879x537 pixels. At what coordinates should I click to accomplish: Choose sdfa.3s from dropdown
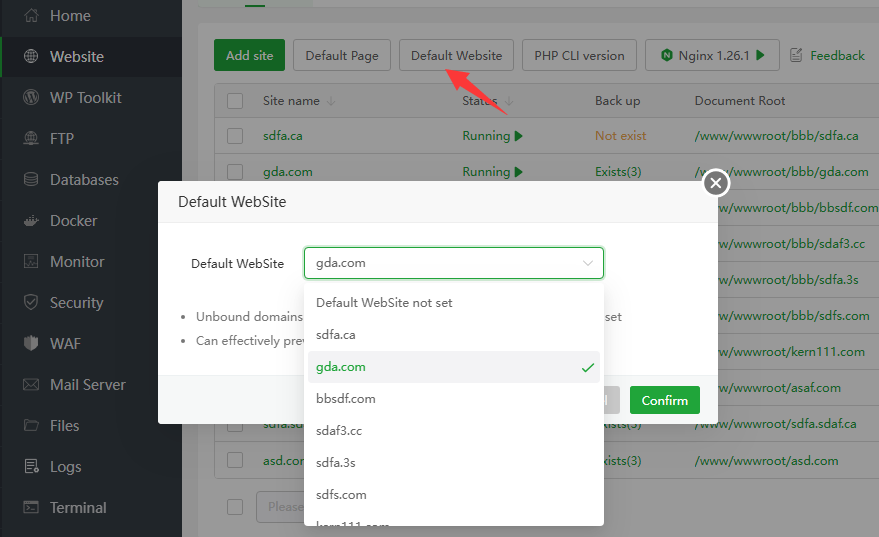point(454,462)
